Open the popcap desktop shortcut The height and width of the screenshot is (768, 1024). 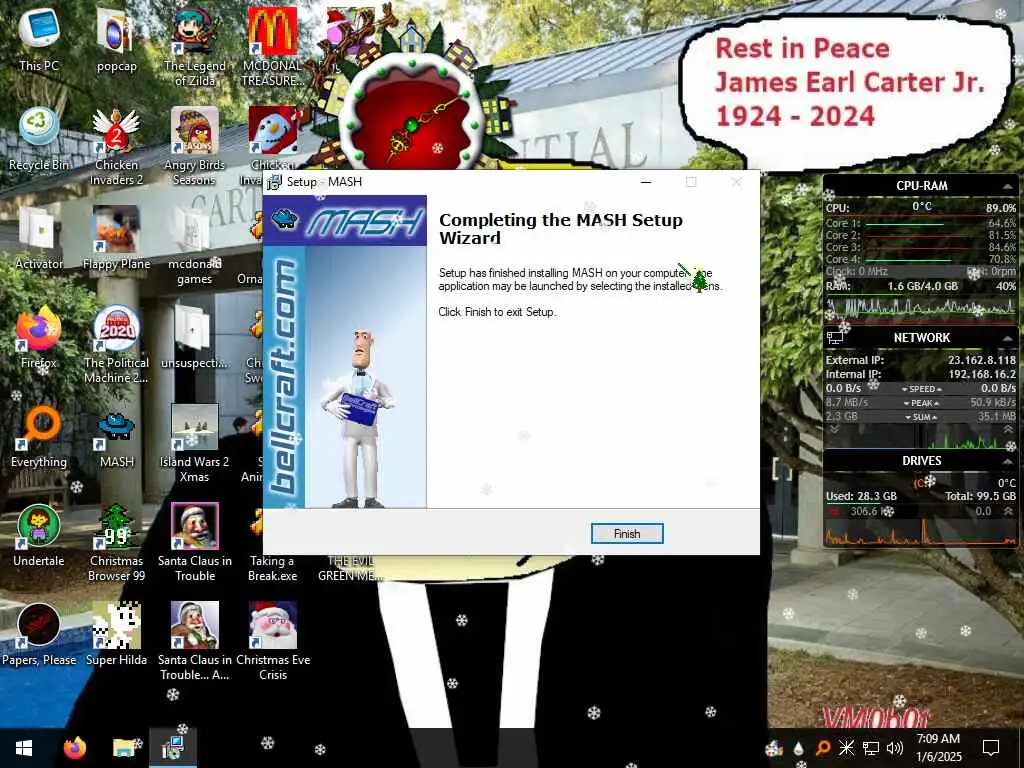[x=116, y=40]
